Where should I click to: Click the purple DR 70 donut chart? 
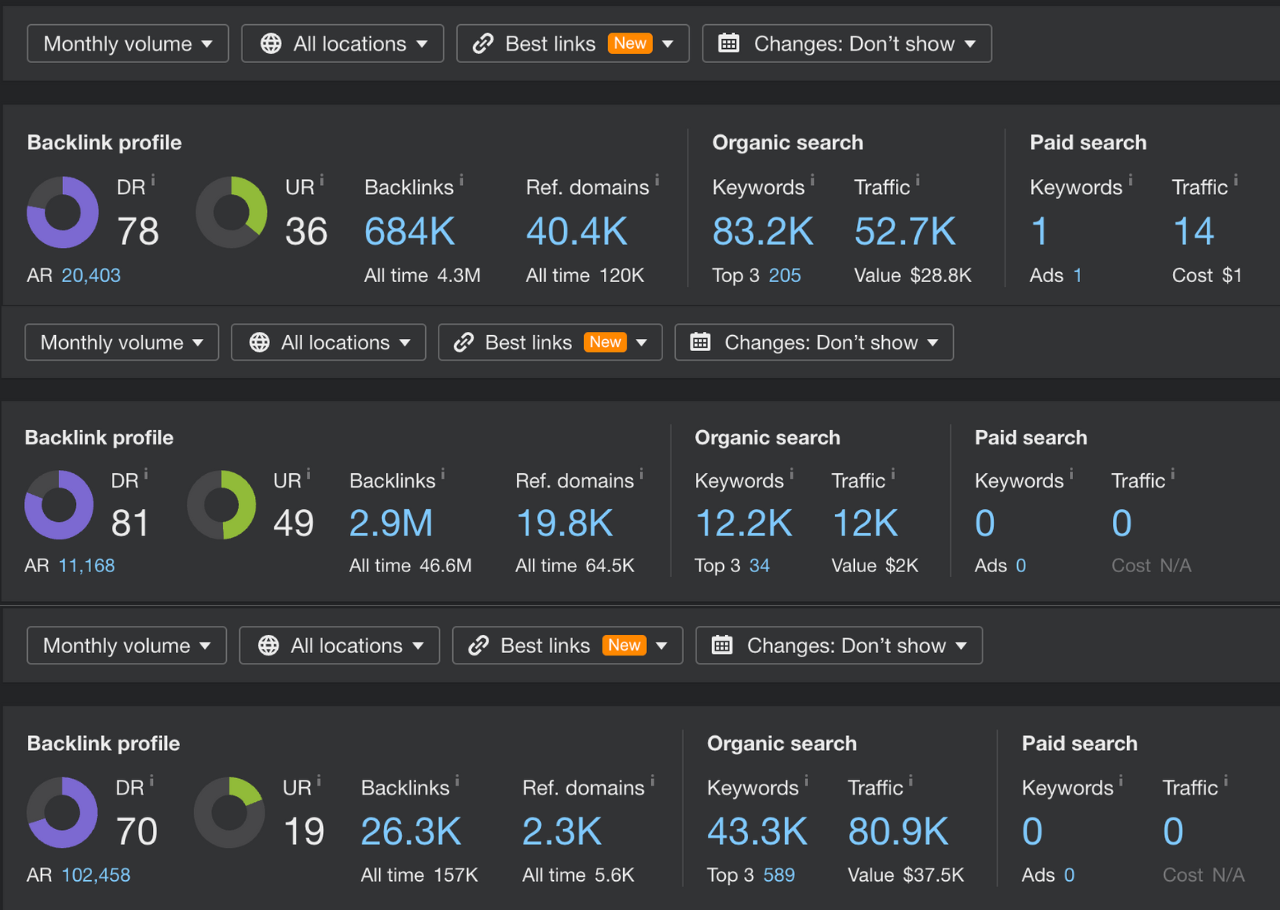pos(62,812)
